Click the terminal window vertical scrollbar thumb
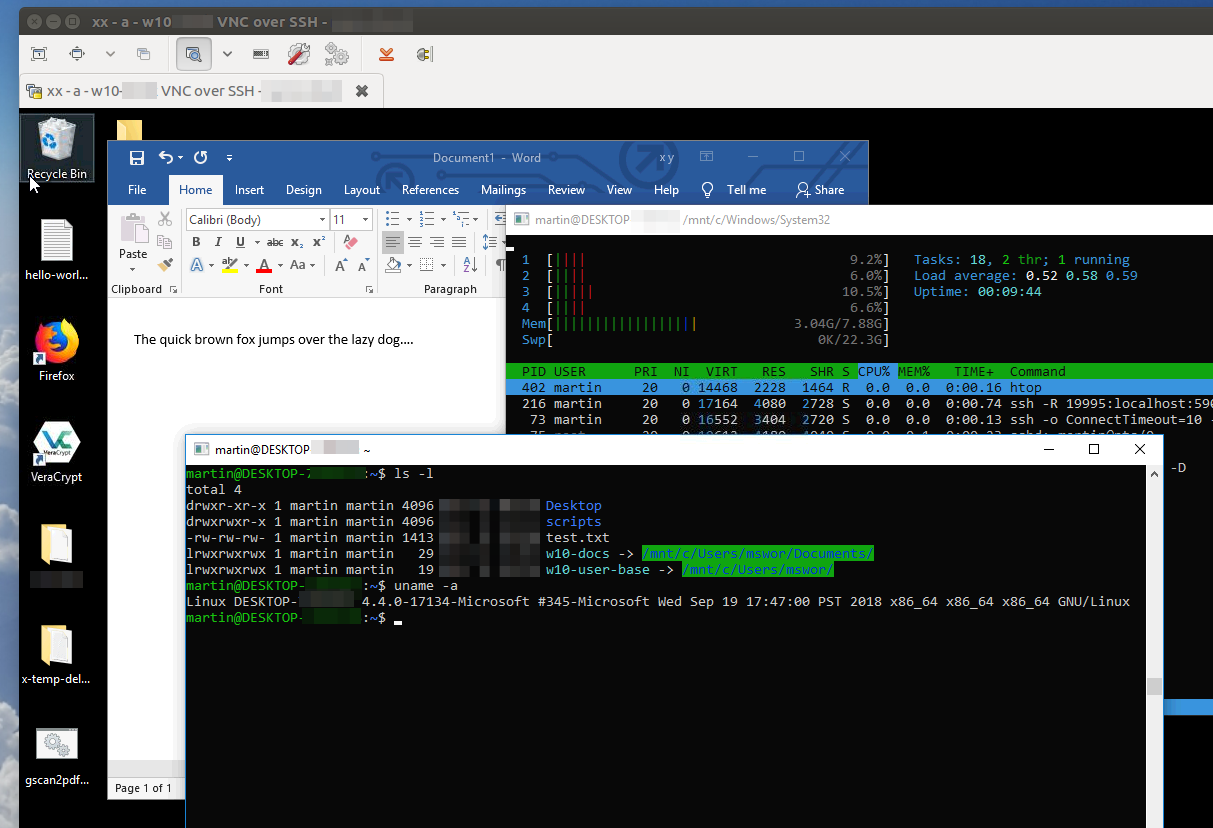1213x828 pixels. pos(1154,686)
